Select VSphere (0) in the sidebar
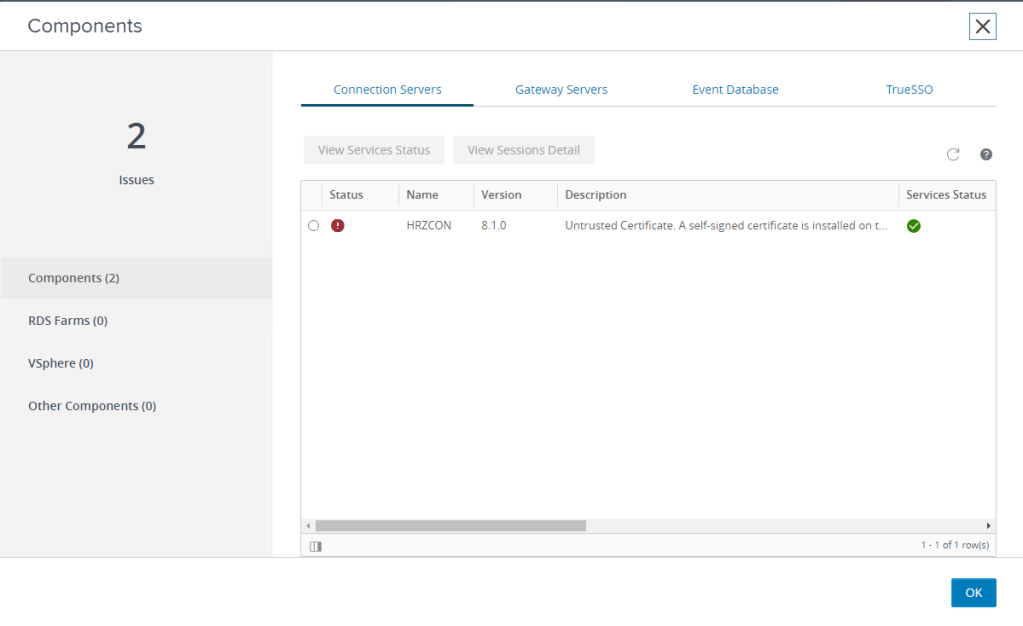The height and width of the screenshot is (626, 1023). (61, 363)
